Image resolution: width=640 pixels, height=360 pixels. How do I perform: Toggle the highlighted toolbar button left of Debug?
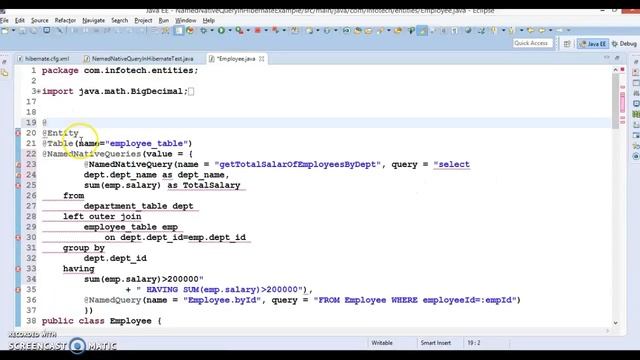point(179,31)
